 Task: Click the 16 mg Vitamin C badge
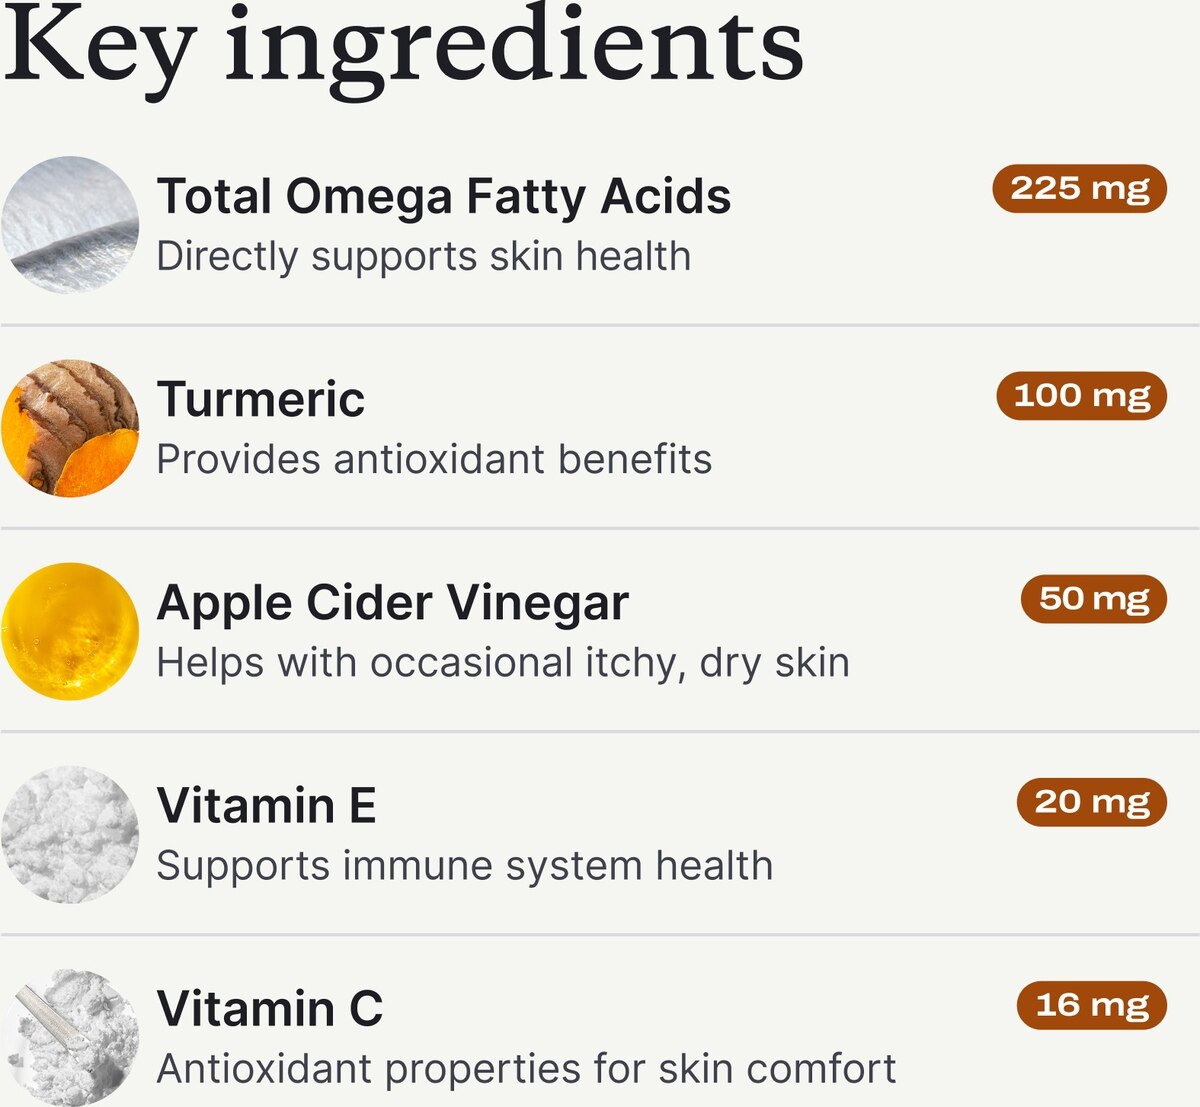tap(1092, 1005)
